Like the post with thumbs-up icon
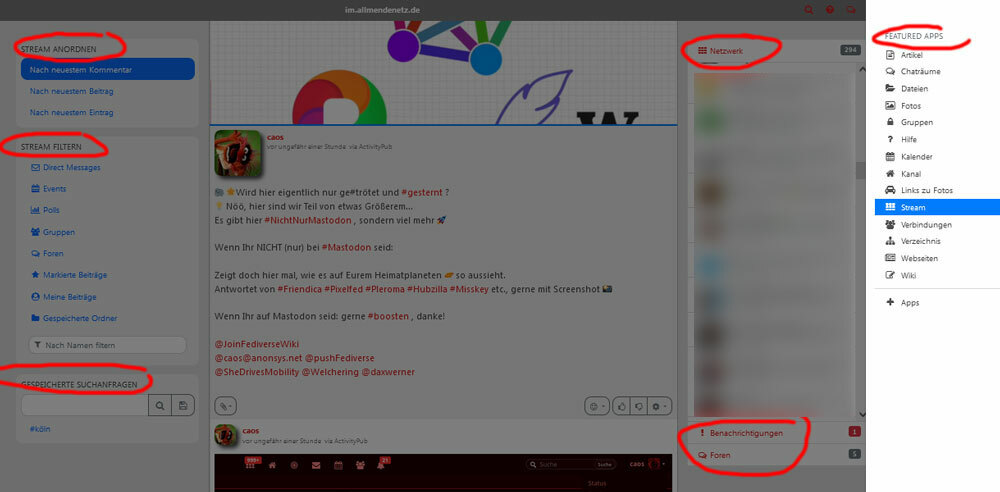Screen dimensions: 1000x492 pos(622,406)
